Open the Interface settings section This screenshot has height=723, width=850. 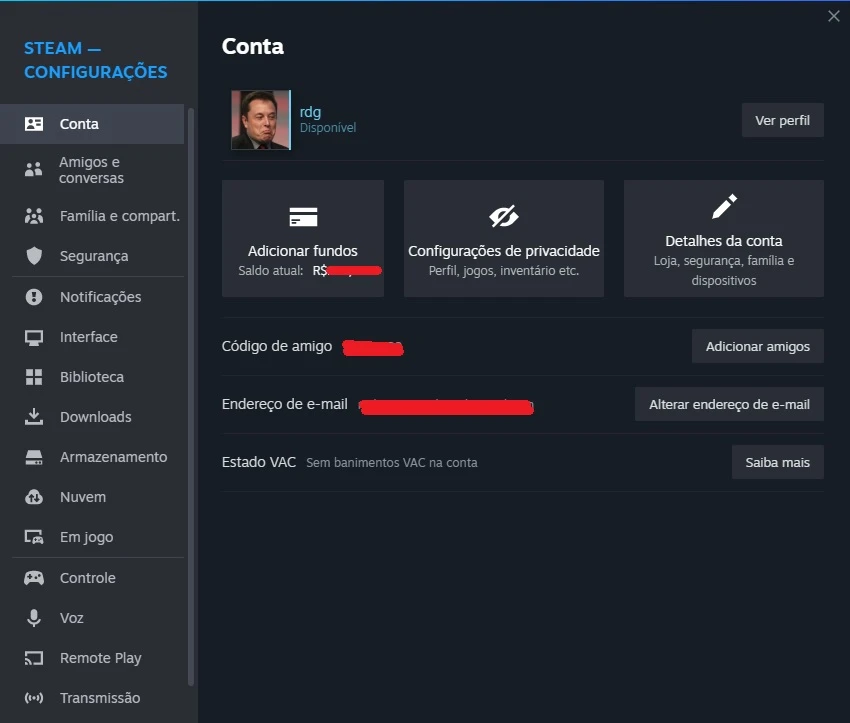click(x=92, y=337)
